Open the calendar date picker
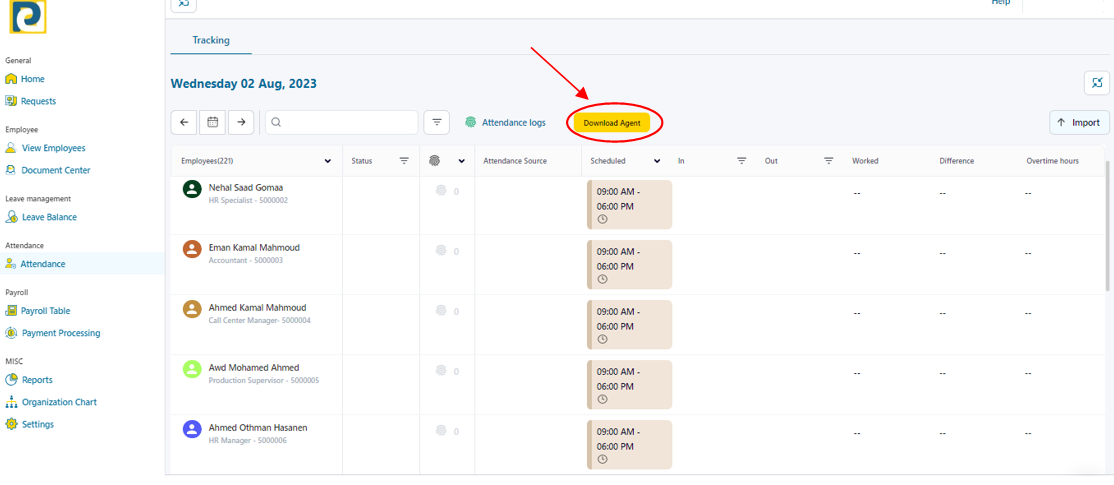This screenshot has height=485, width=1114. click(212, 122)
